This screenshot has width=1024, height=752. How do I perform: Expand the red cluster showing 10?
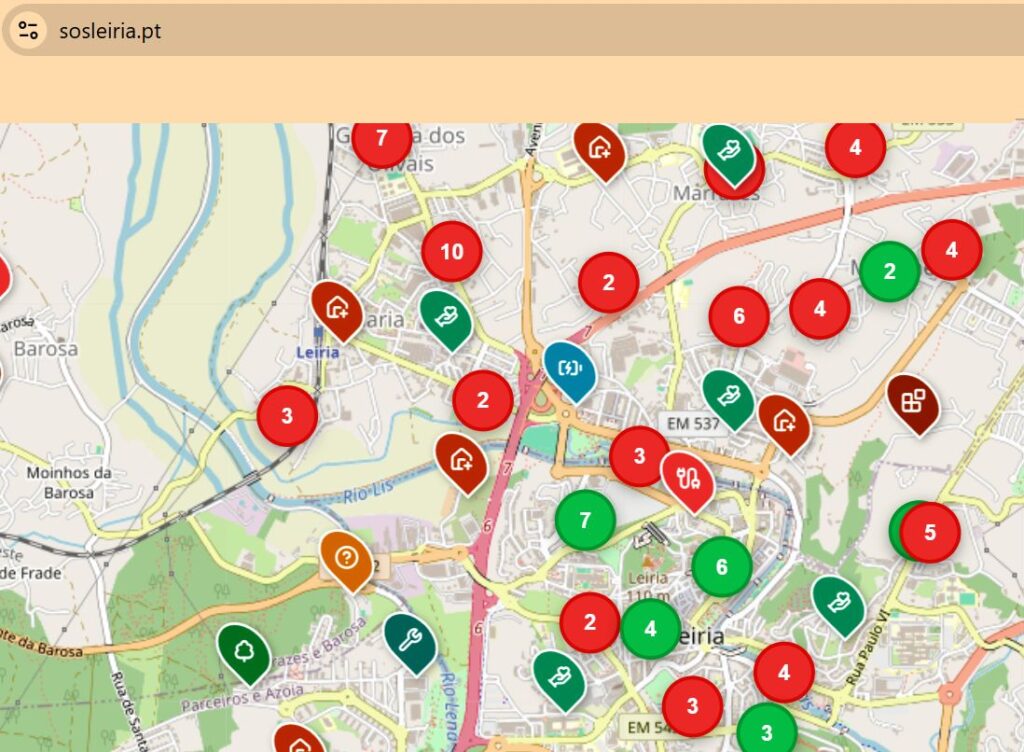point(452,252)
